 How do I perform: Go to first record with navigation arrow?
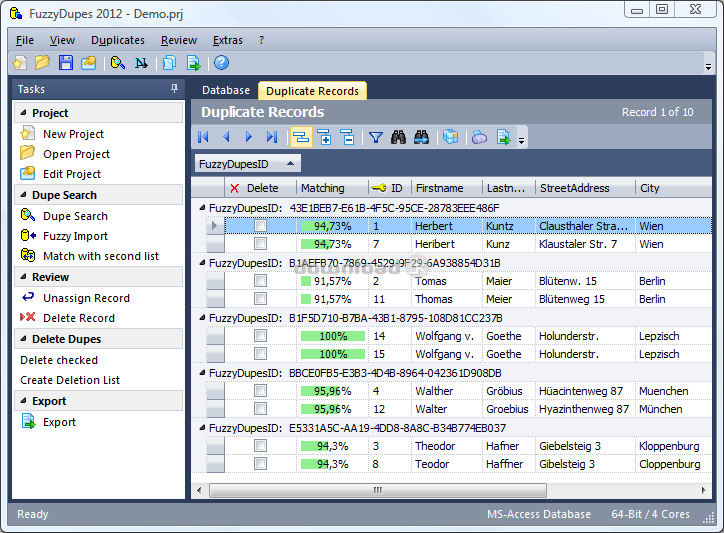203,137
